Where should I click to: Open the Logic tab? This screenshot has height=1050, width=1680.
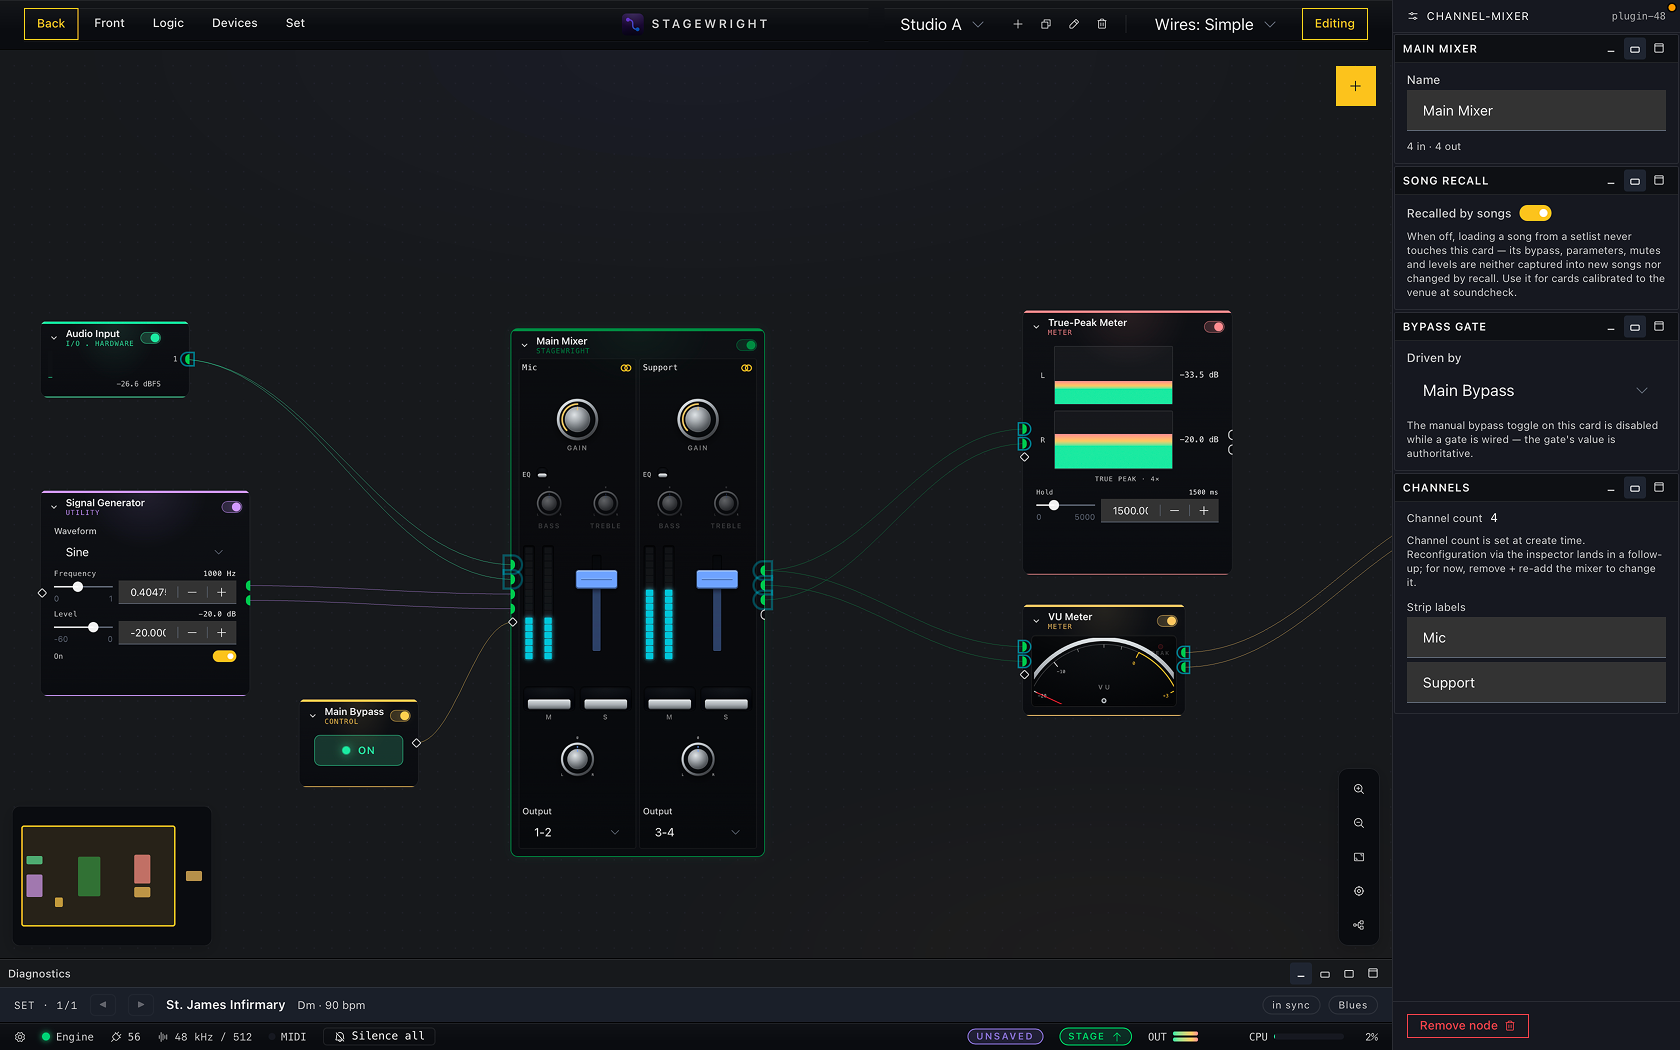(168, 23)
